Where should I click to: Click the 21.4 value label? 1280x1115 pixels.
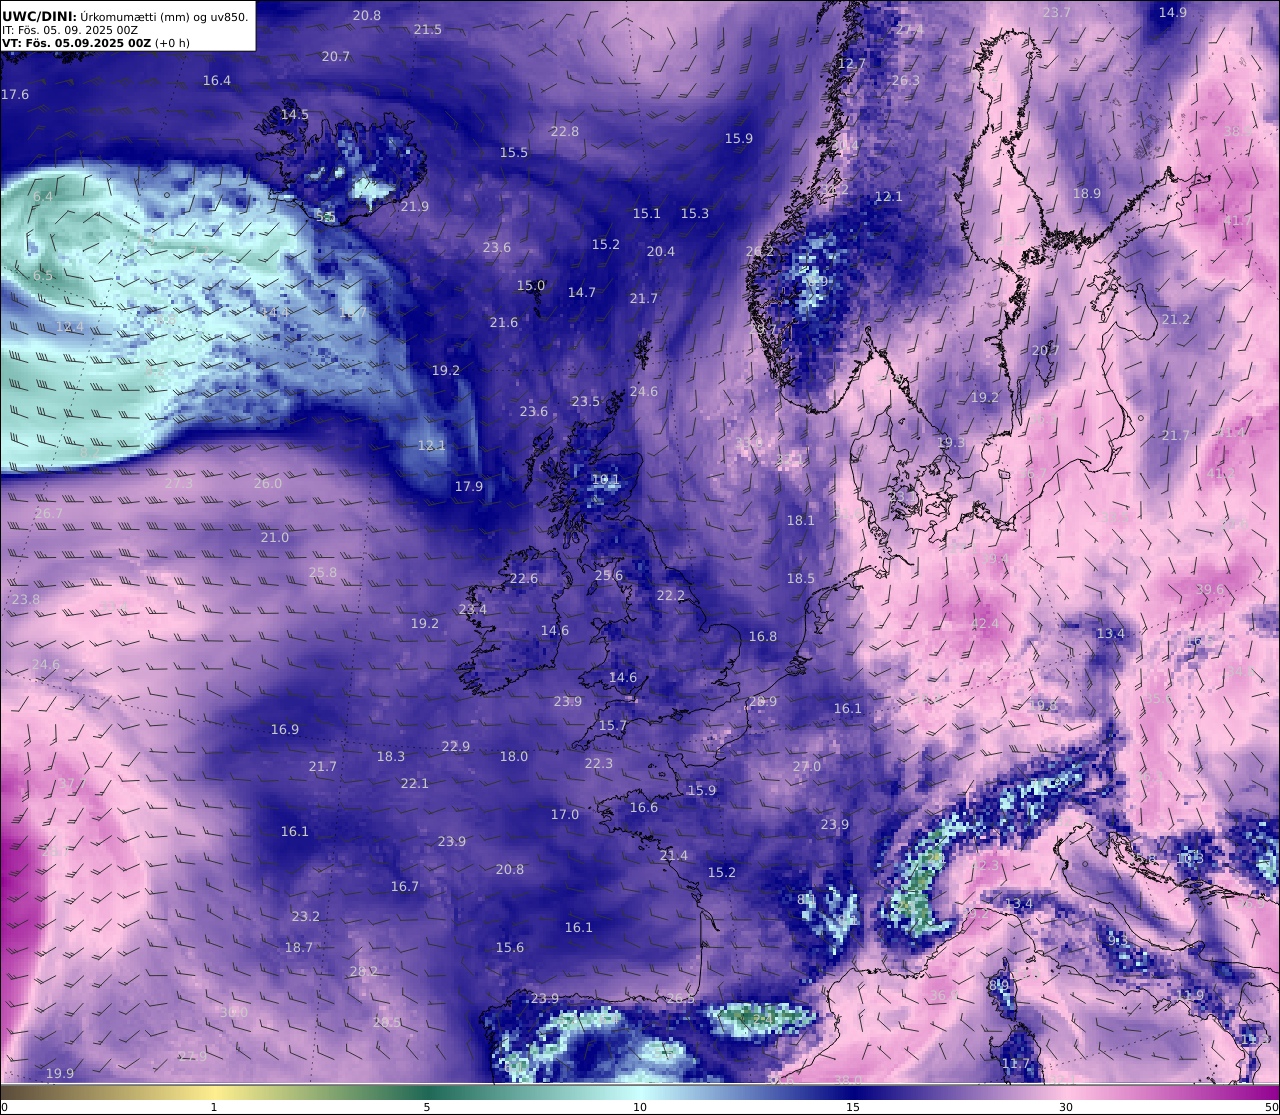[x=674, y=856]
